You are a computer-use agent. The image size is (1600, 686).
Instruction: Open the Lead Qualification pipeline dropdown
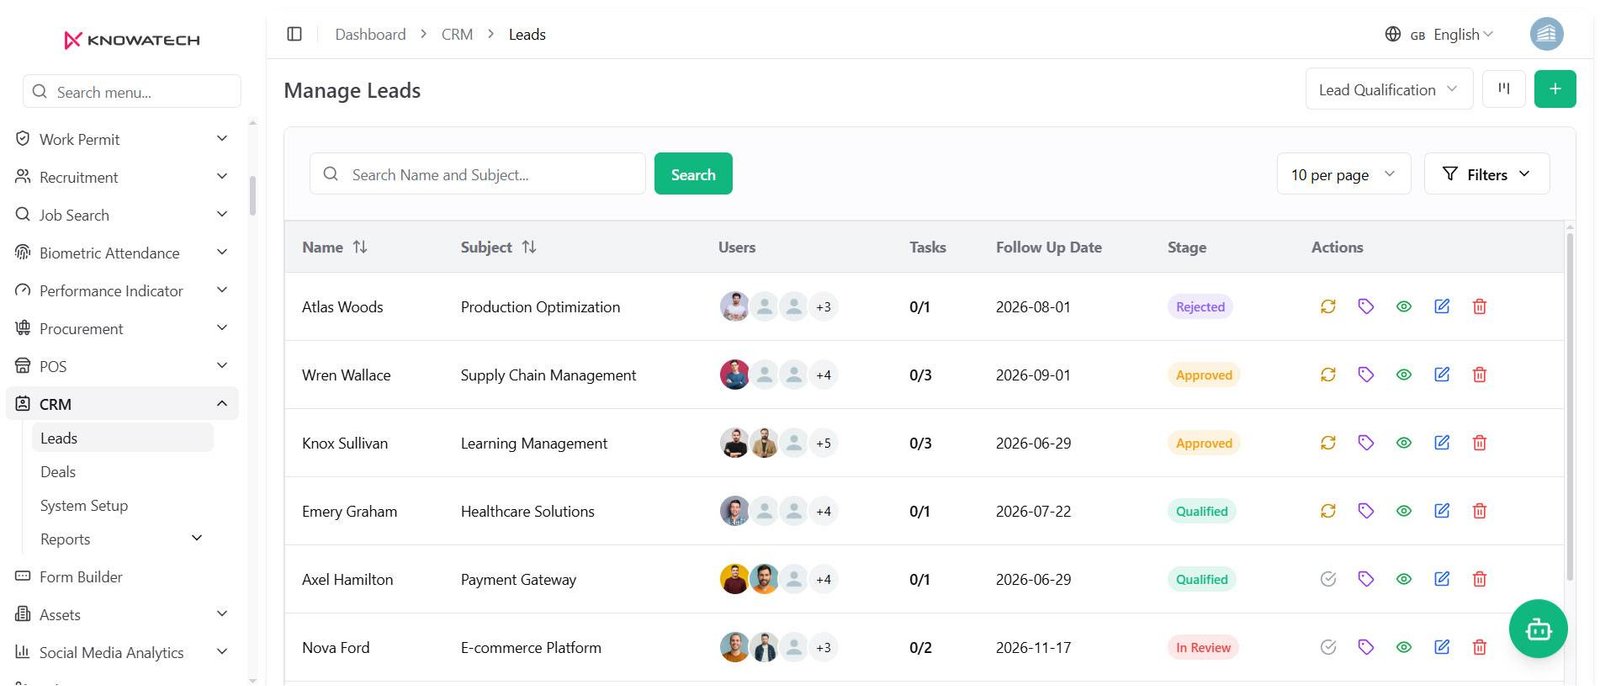[1389, 89]
